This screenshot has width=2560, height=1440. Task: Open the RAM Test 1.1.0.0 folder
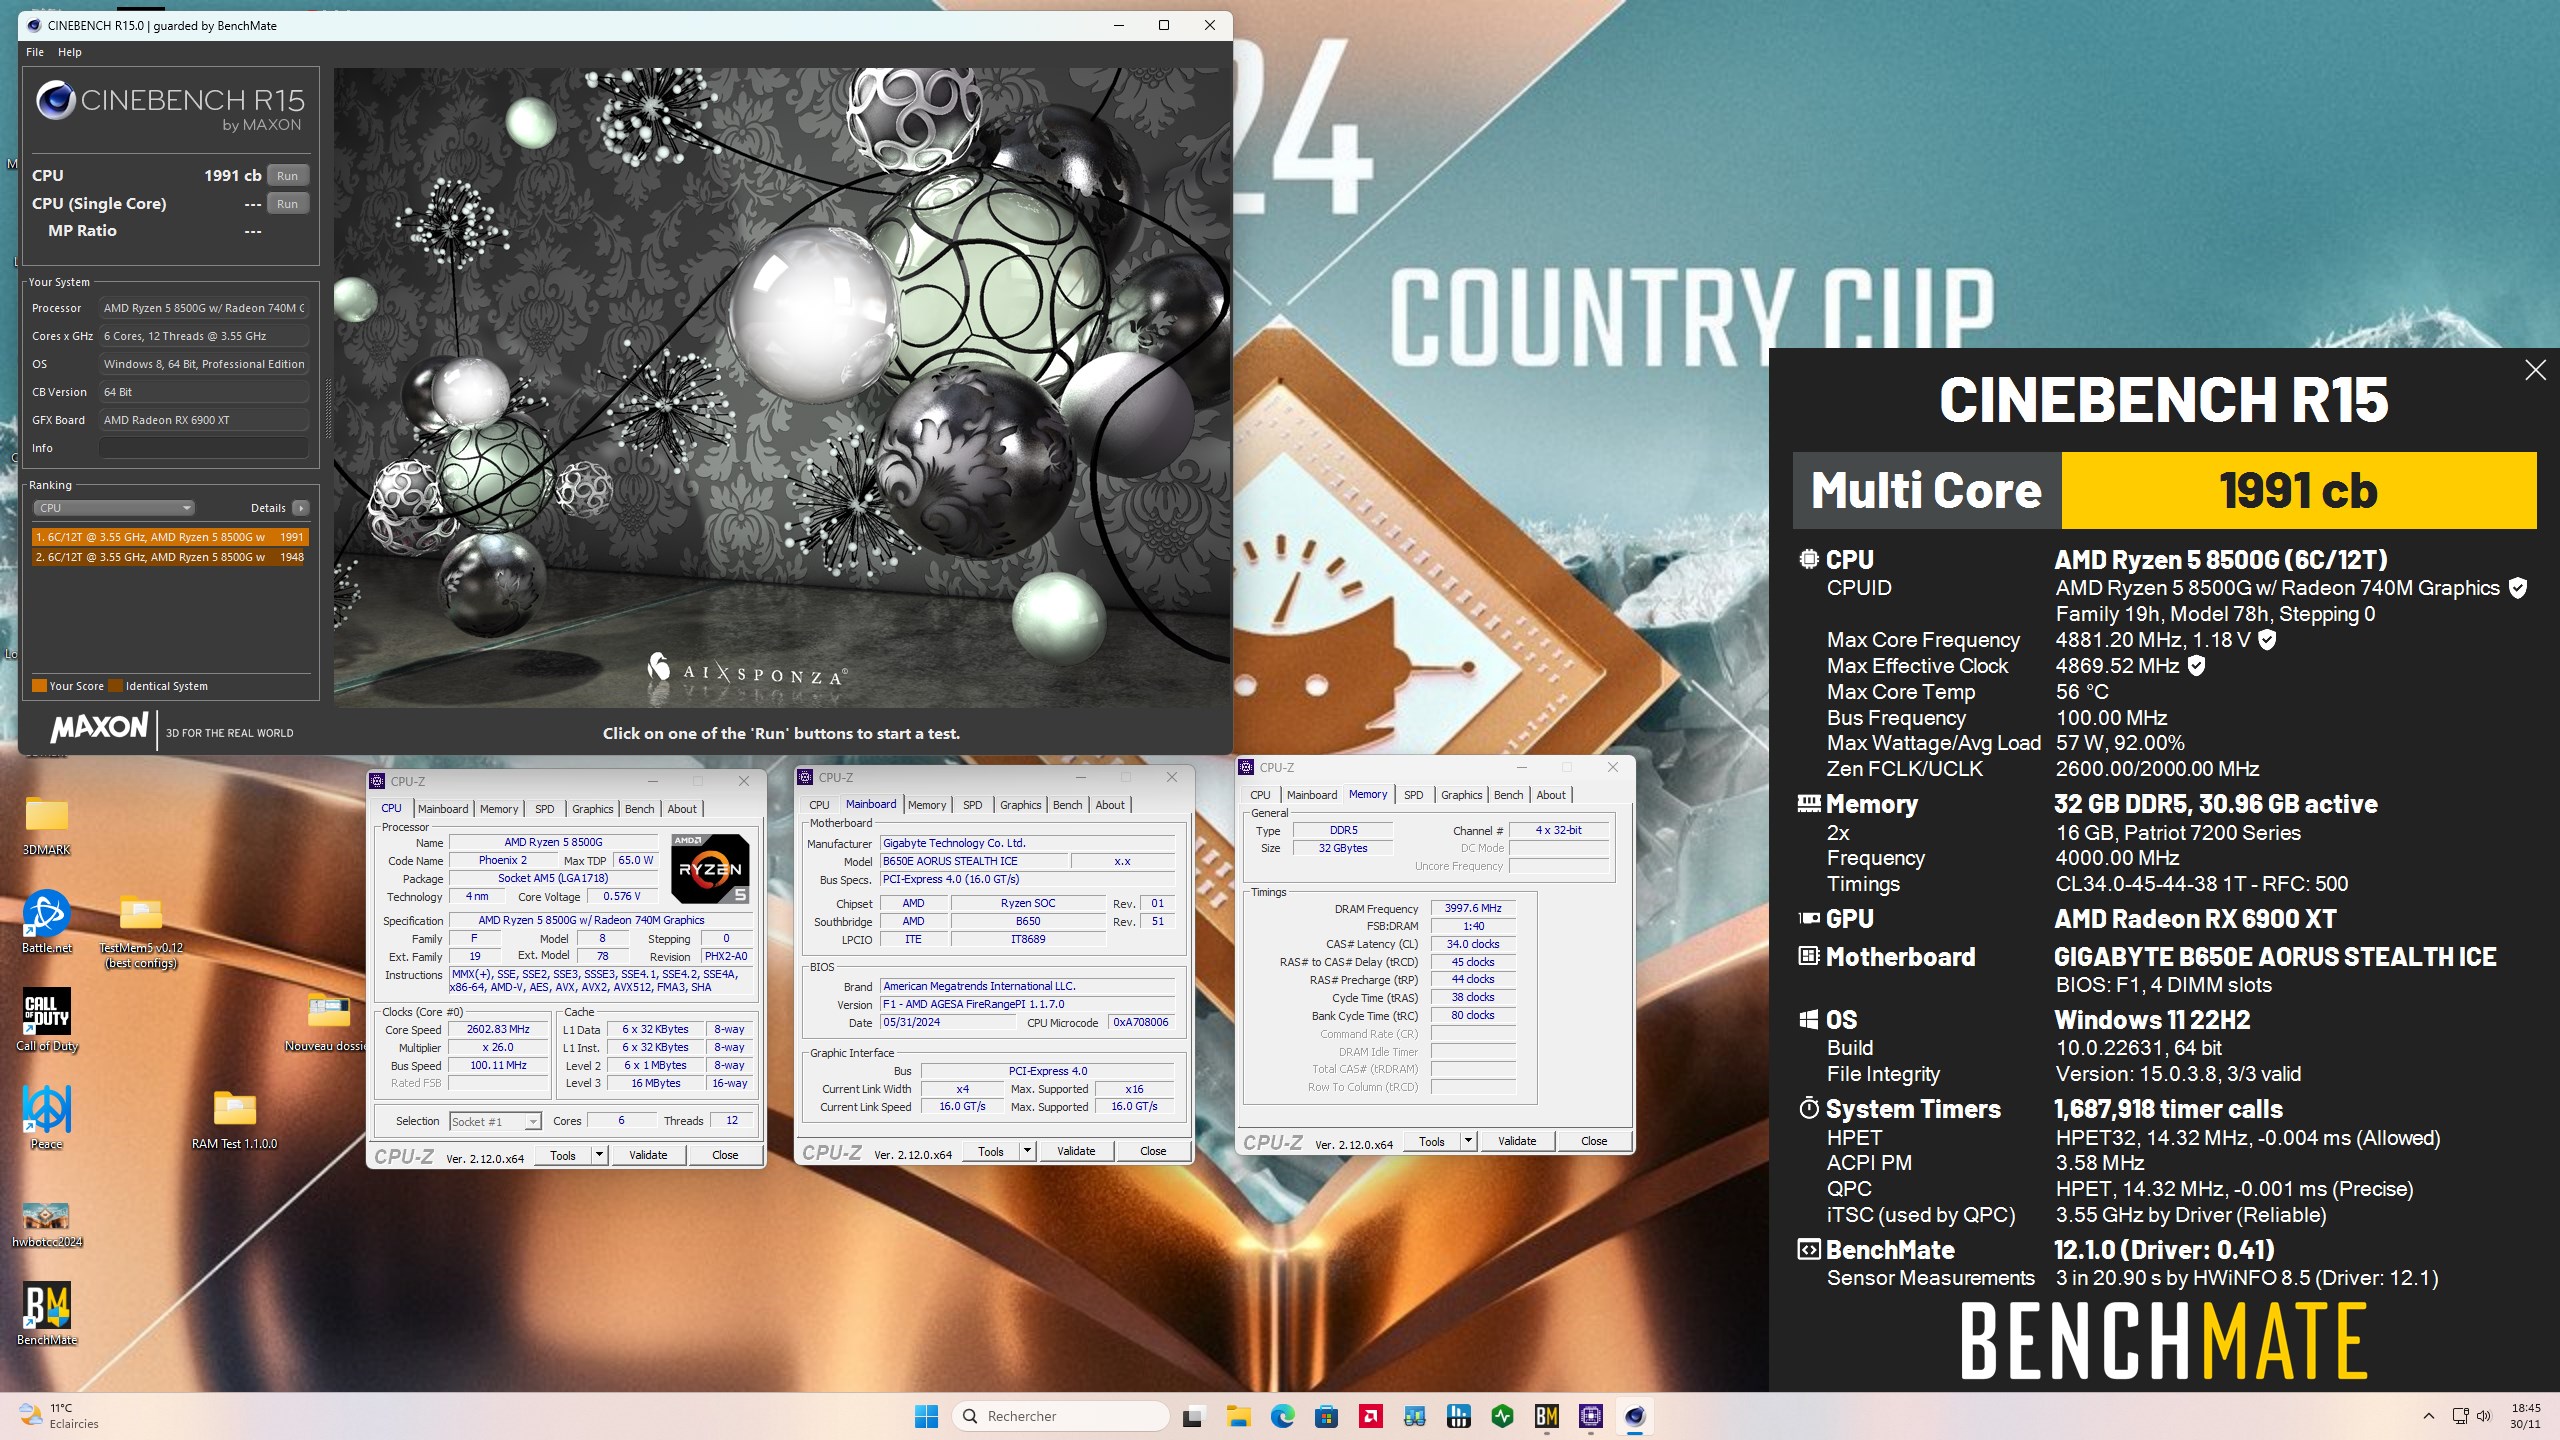coord(235,1119)
